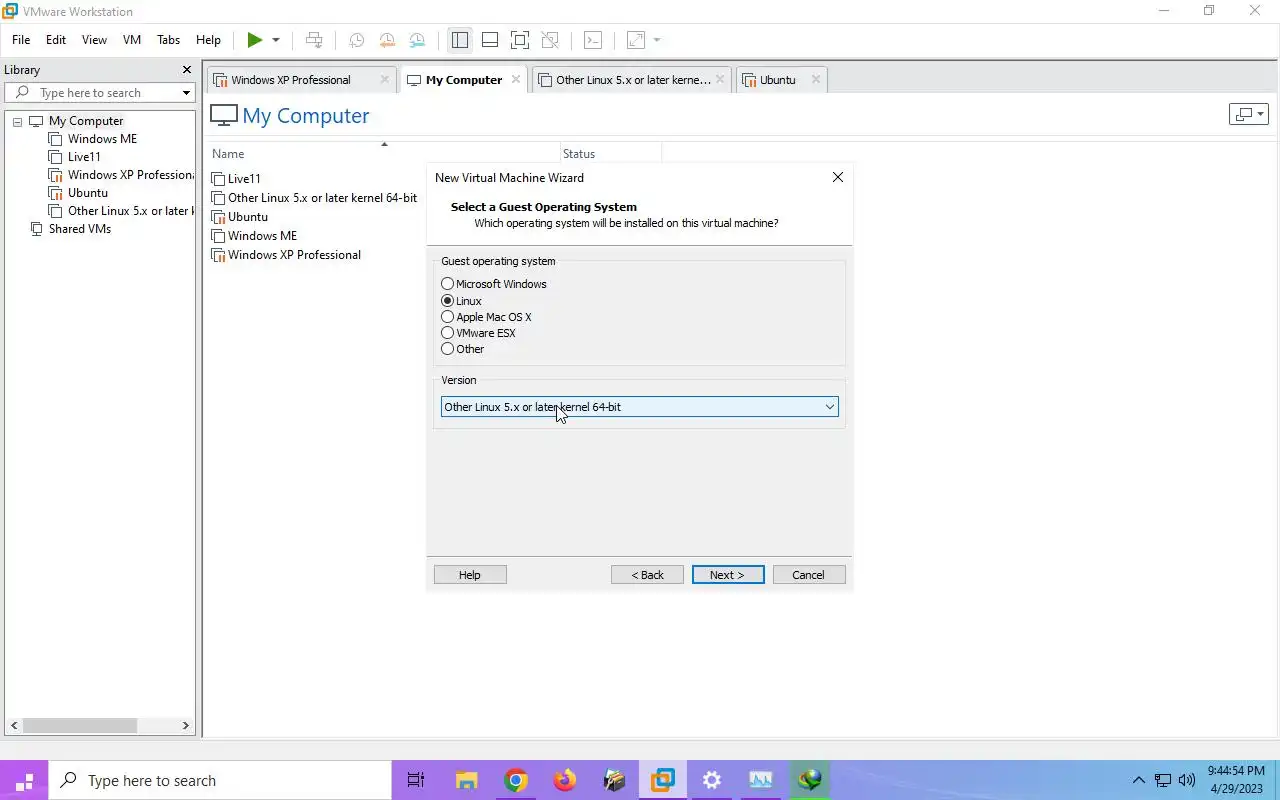
Task: Click Take Snapshot clock icon
Action: pos(356,40)
